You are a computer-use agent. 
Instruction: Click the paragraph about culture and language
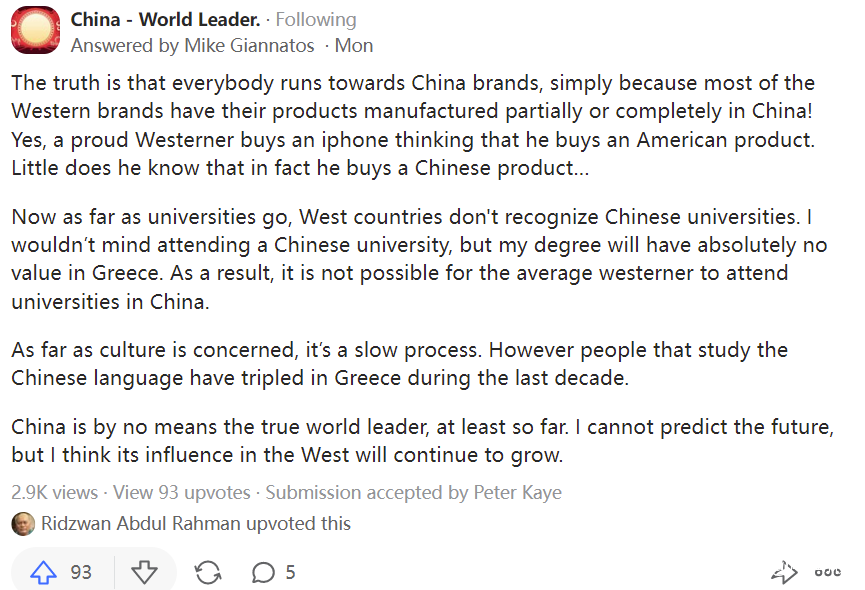click(400, 364)
